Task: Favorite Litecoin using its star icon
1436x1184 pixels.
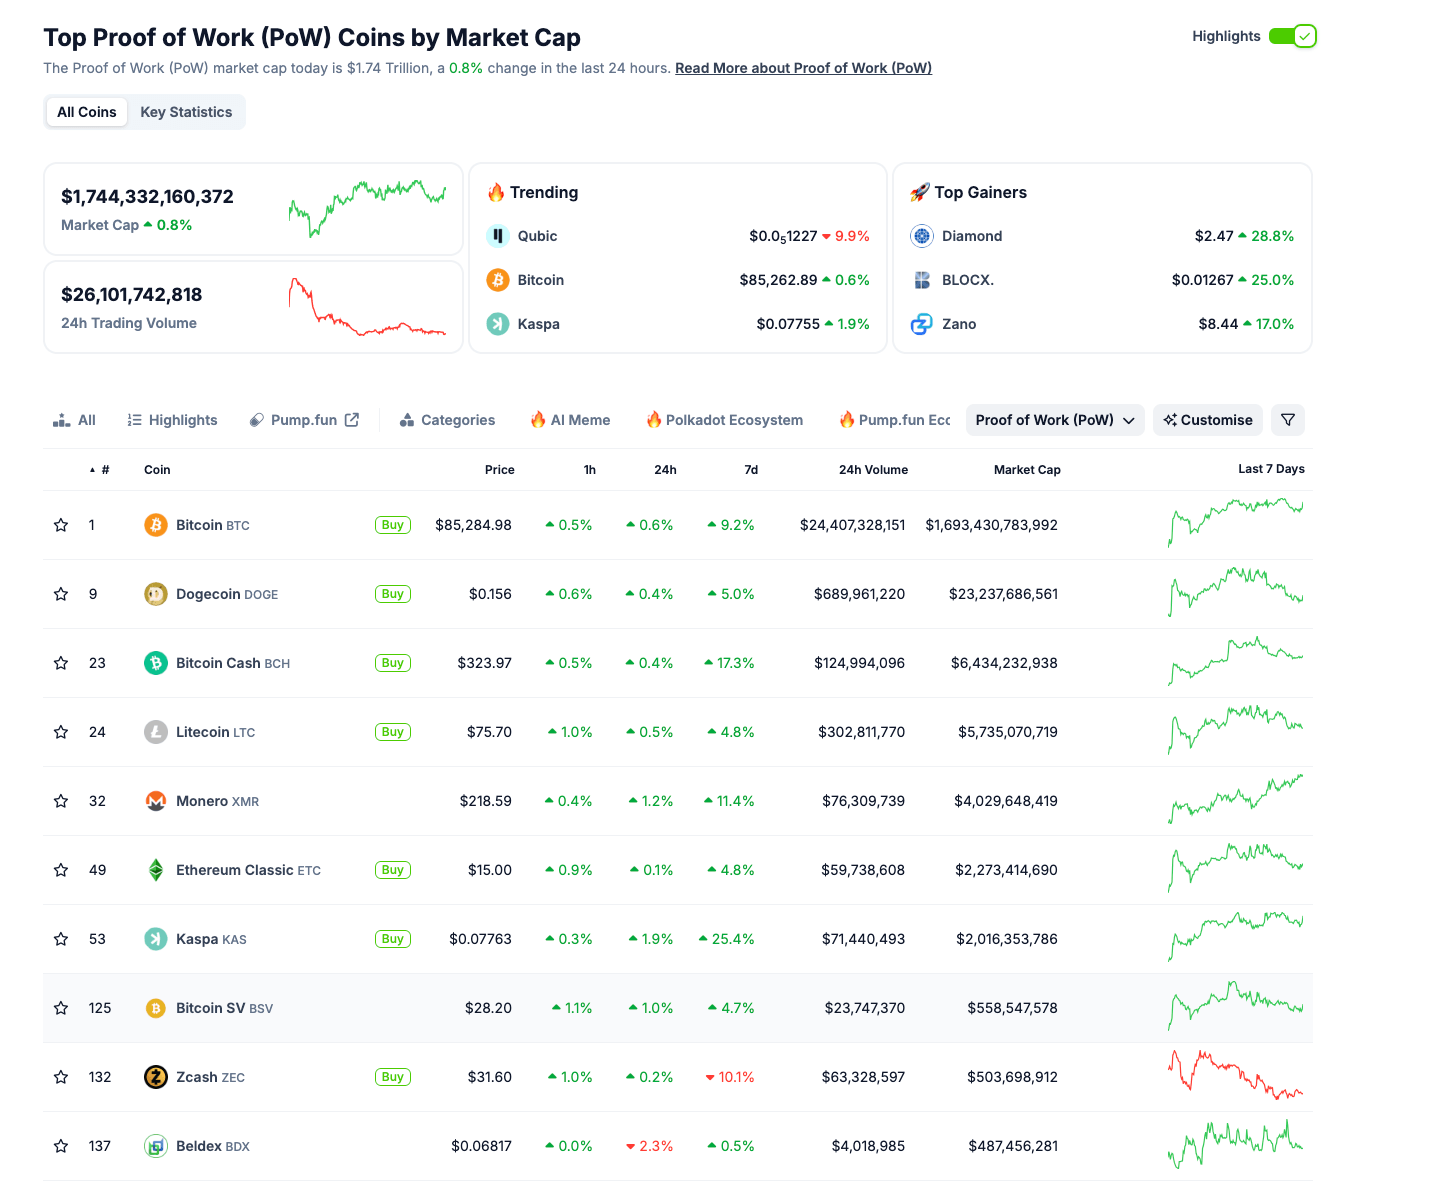Action: (60, 731)
